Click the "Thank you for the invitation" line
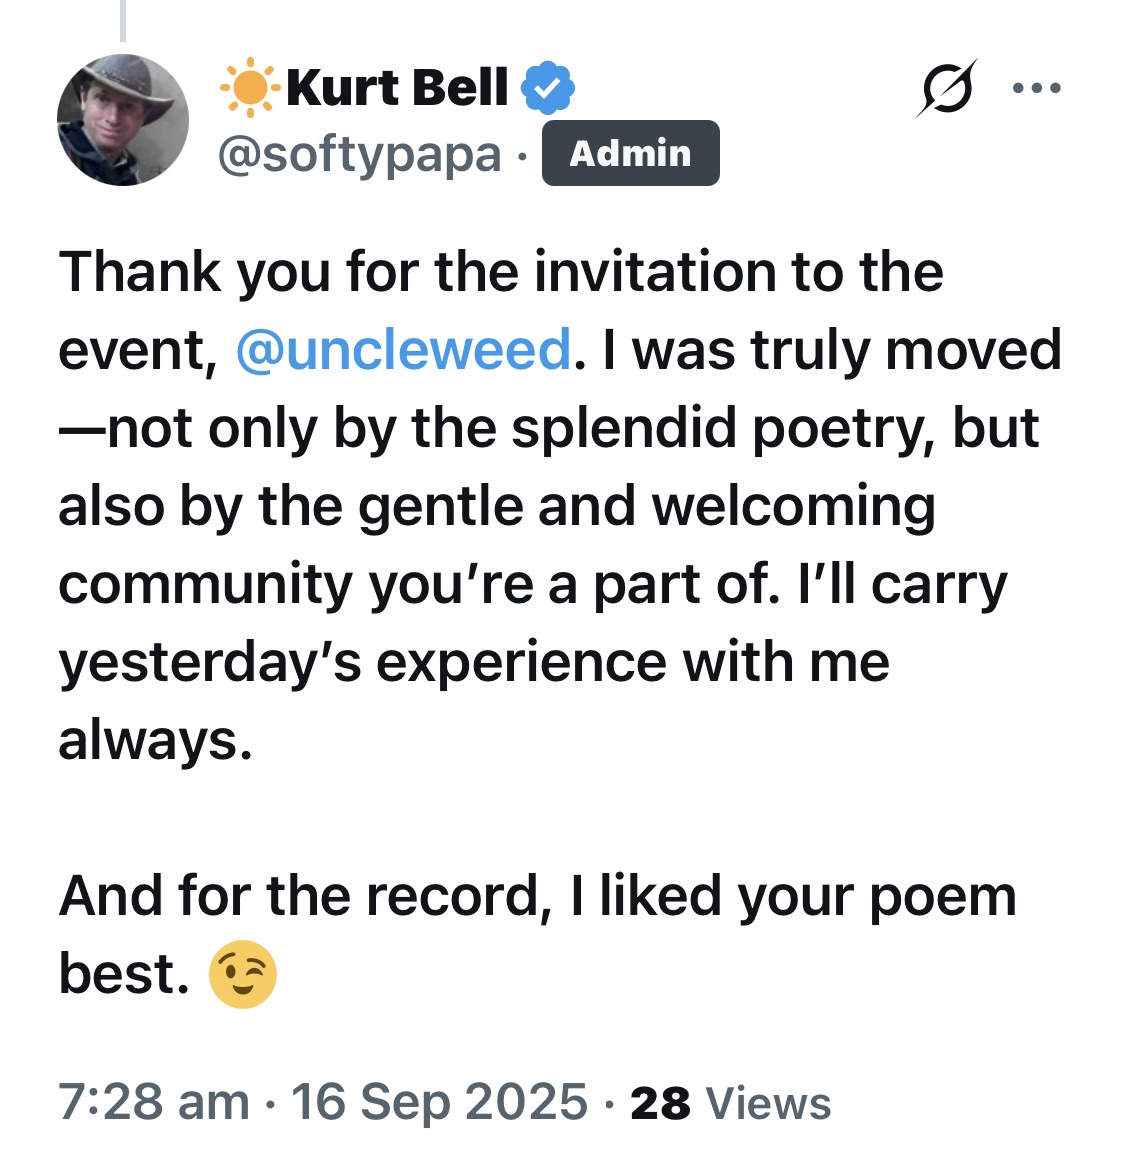The image size is (1125, 1152). click(x=500, y=272)
